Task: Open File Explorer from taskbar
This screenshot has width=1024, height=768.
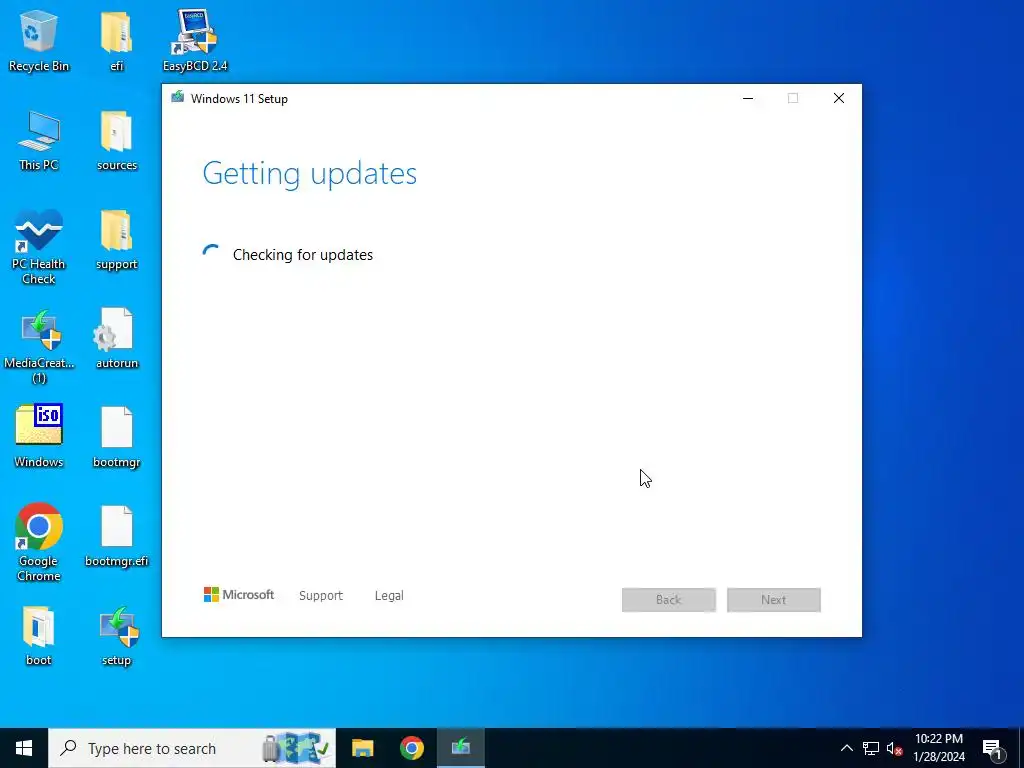Action: click(362, 748)
